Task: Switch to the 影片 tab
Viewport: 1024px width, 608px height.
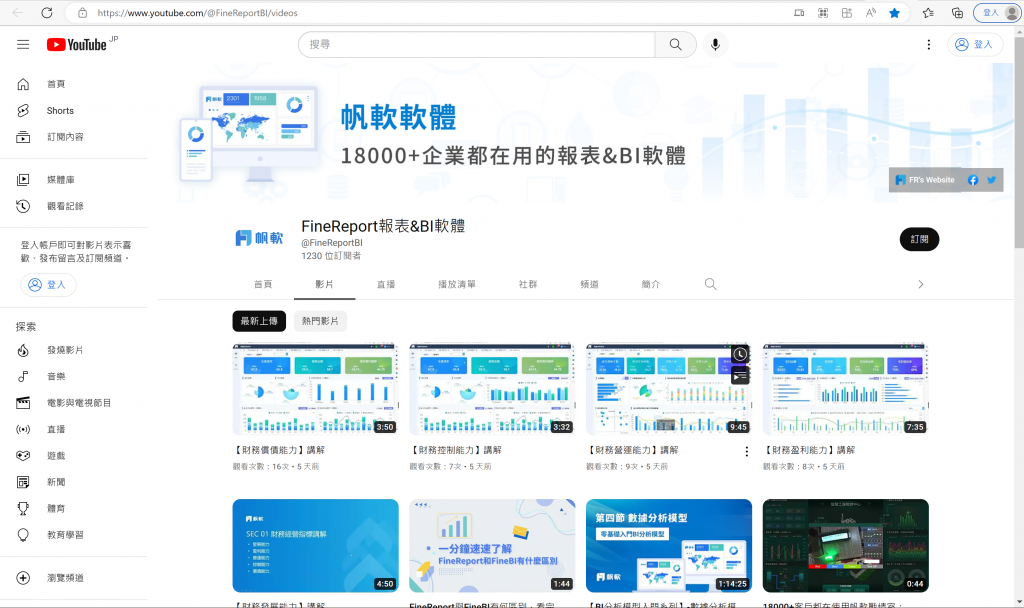Action: (x=325, y=284)
